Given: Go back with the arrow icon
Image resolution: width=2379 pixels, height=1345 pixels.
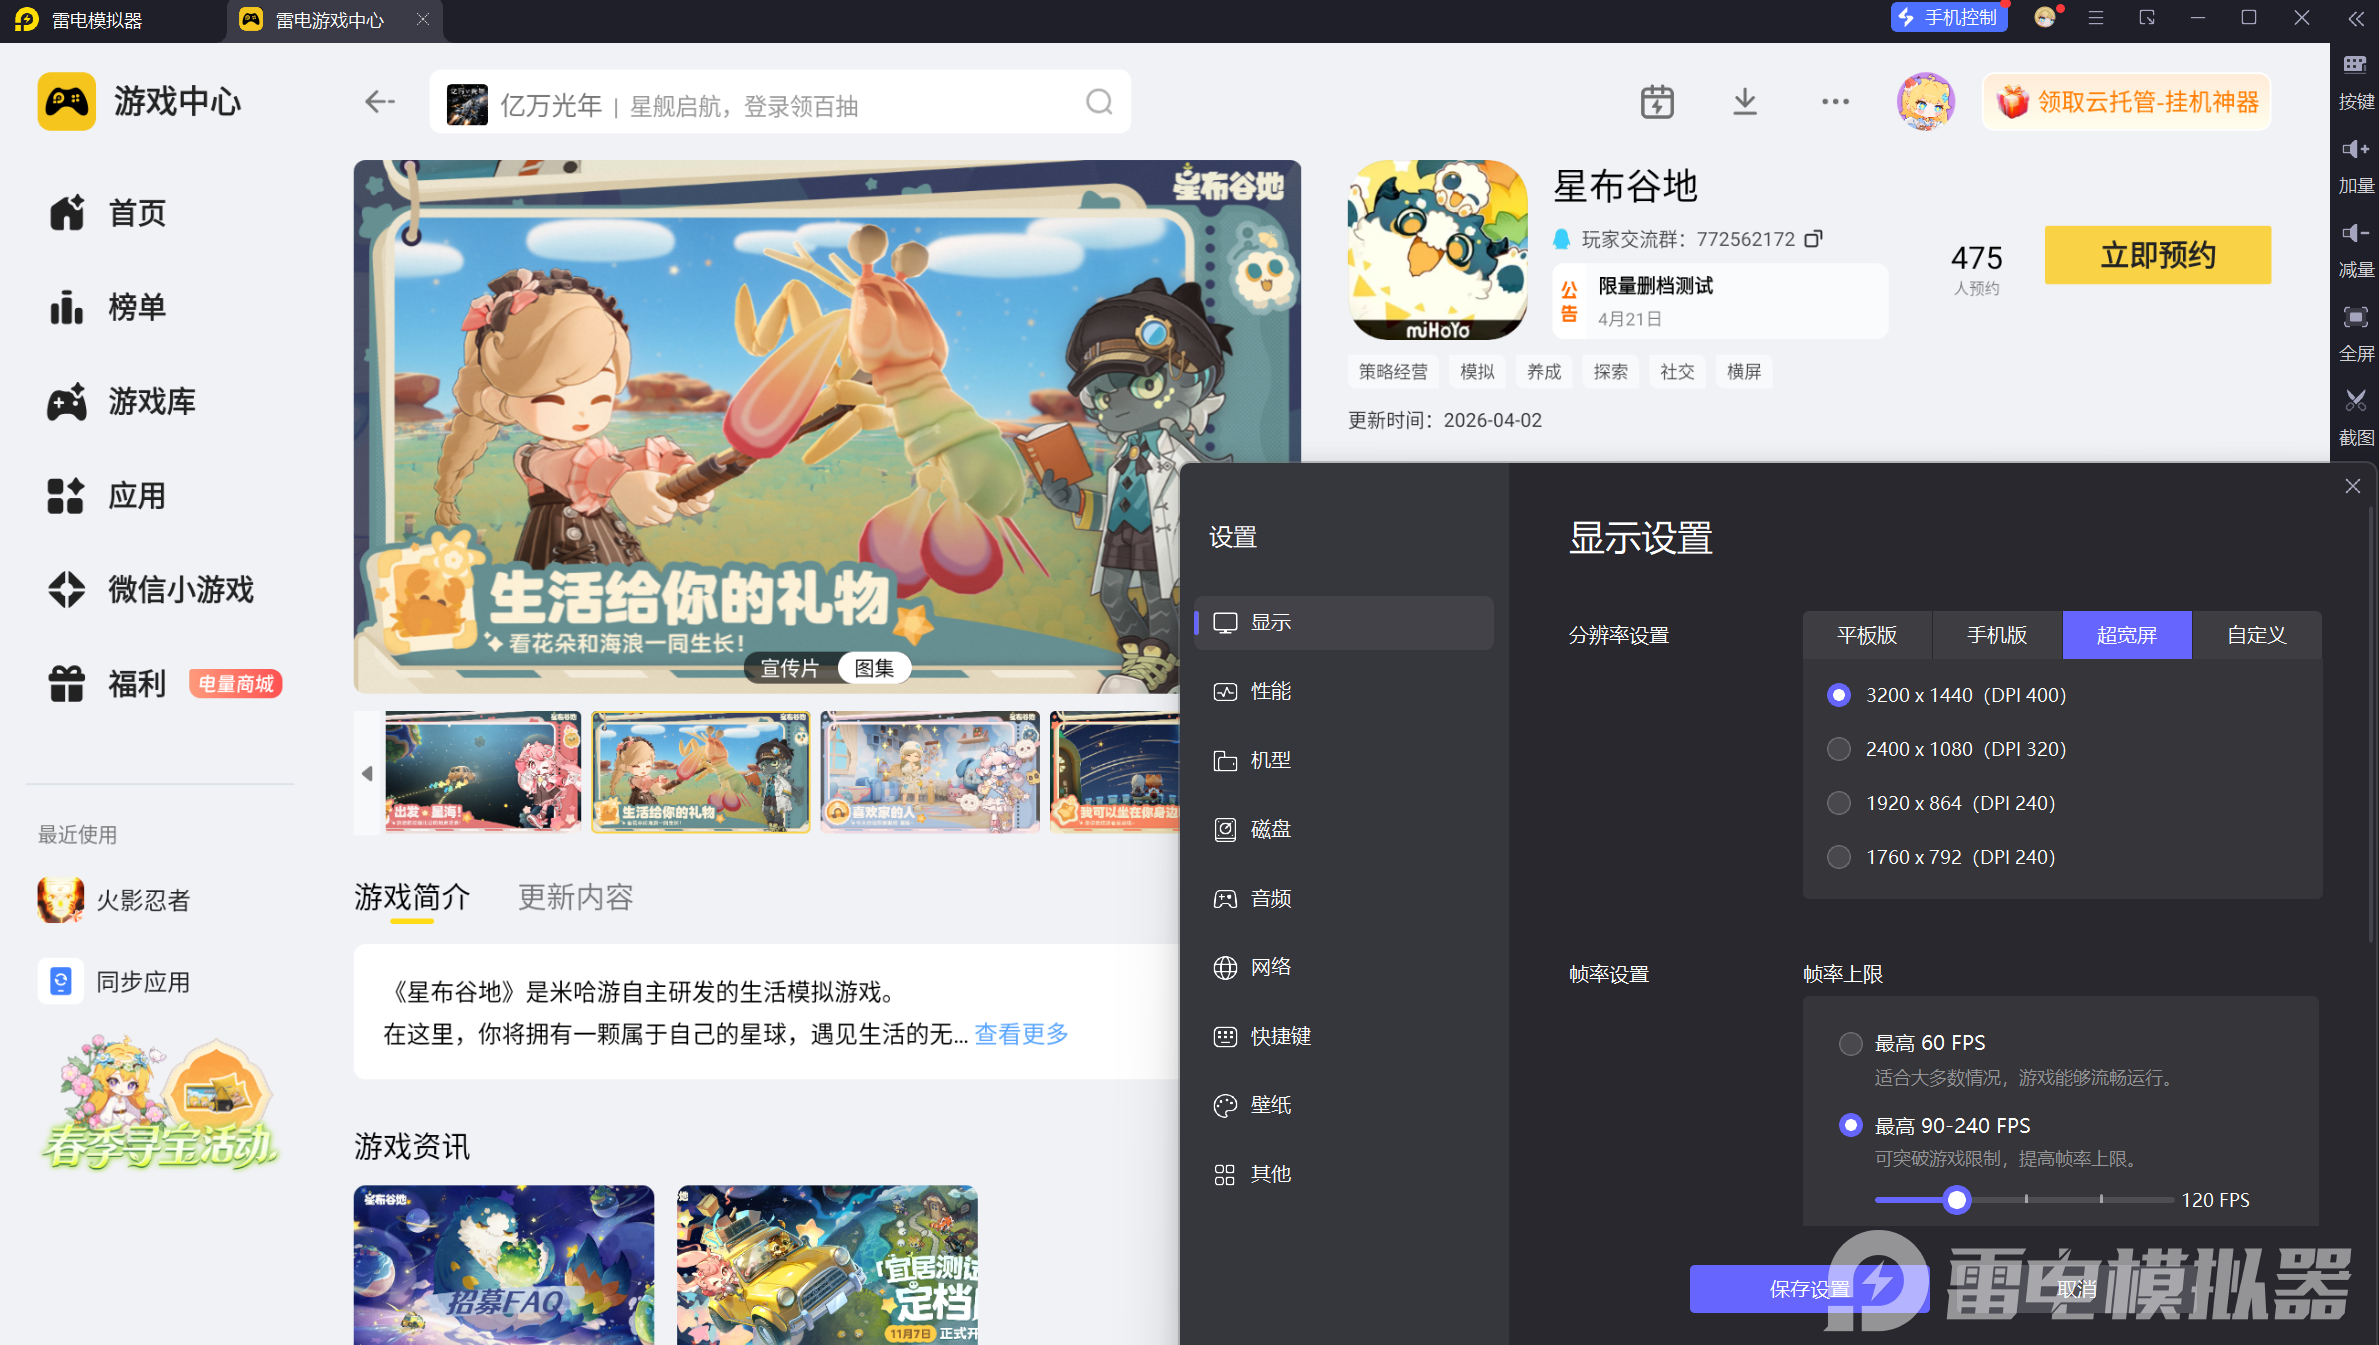Looking at the screenshot, I should 379,102.
